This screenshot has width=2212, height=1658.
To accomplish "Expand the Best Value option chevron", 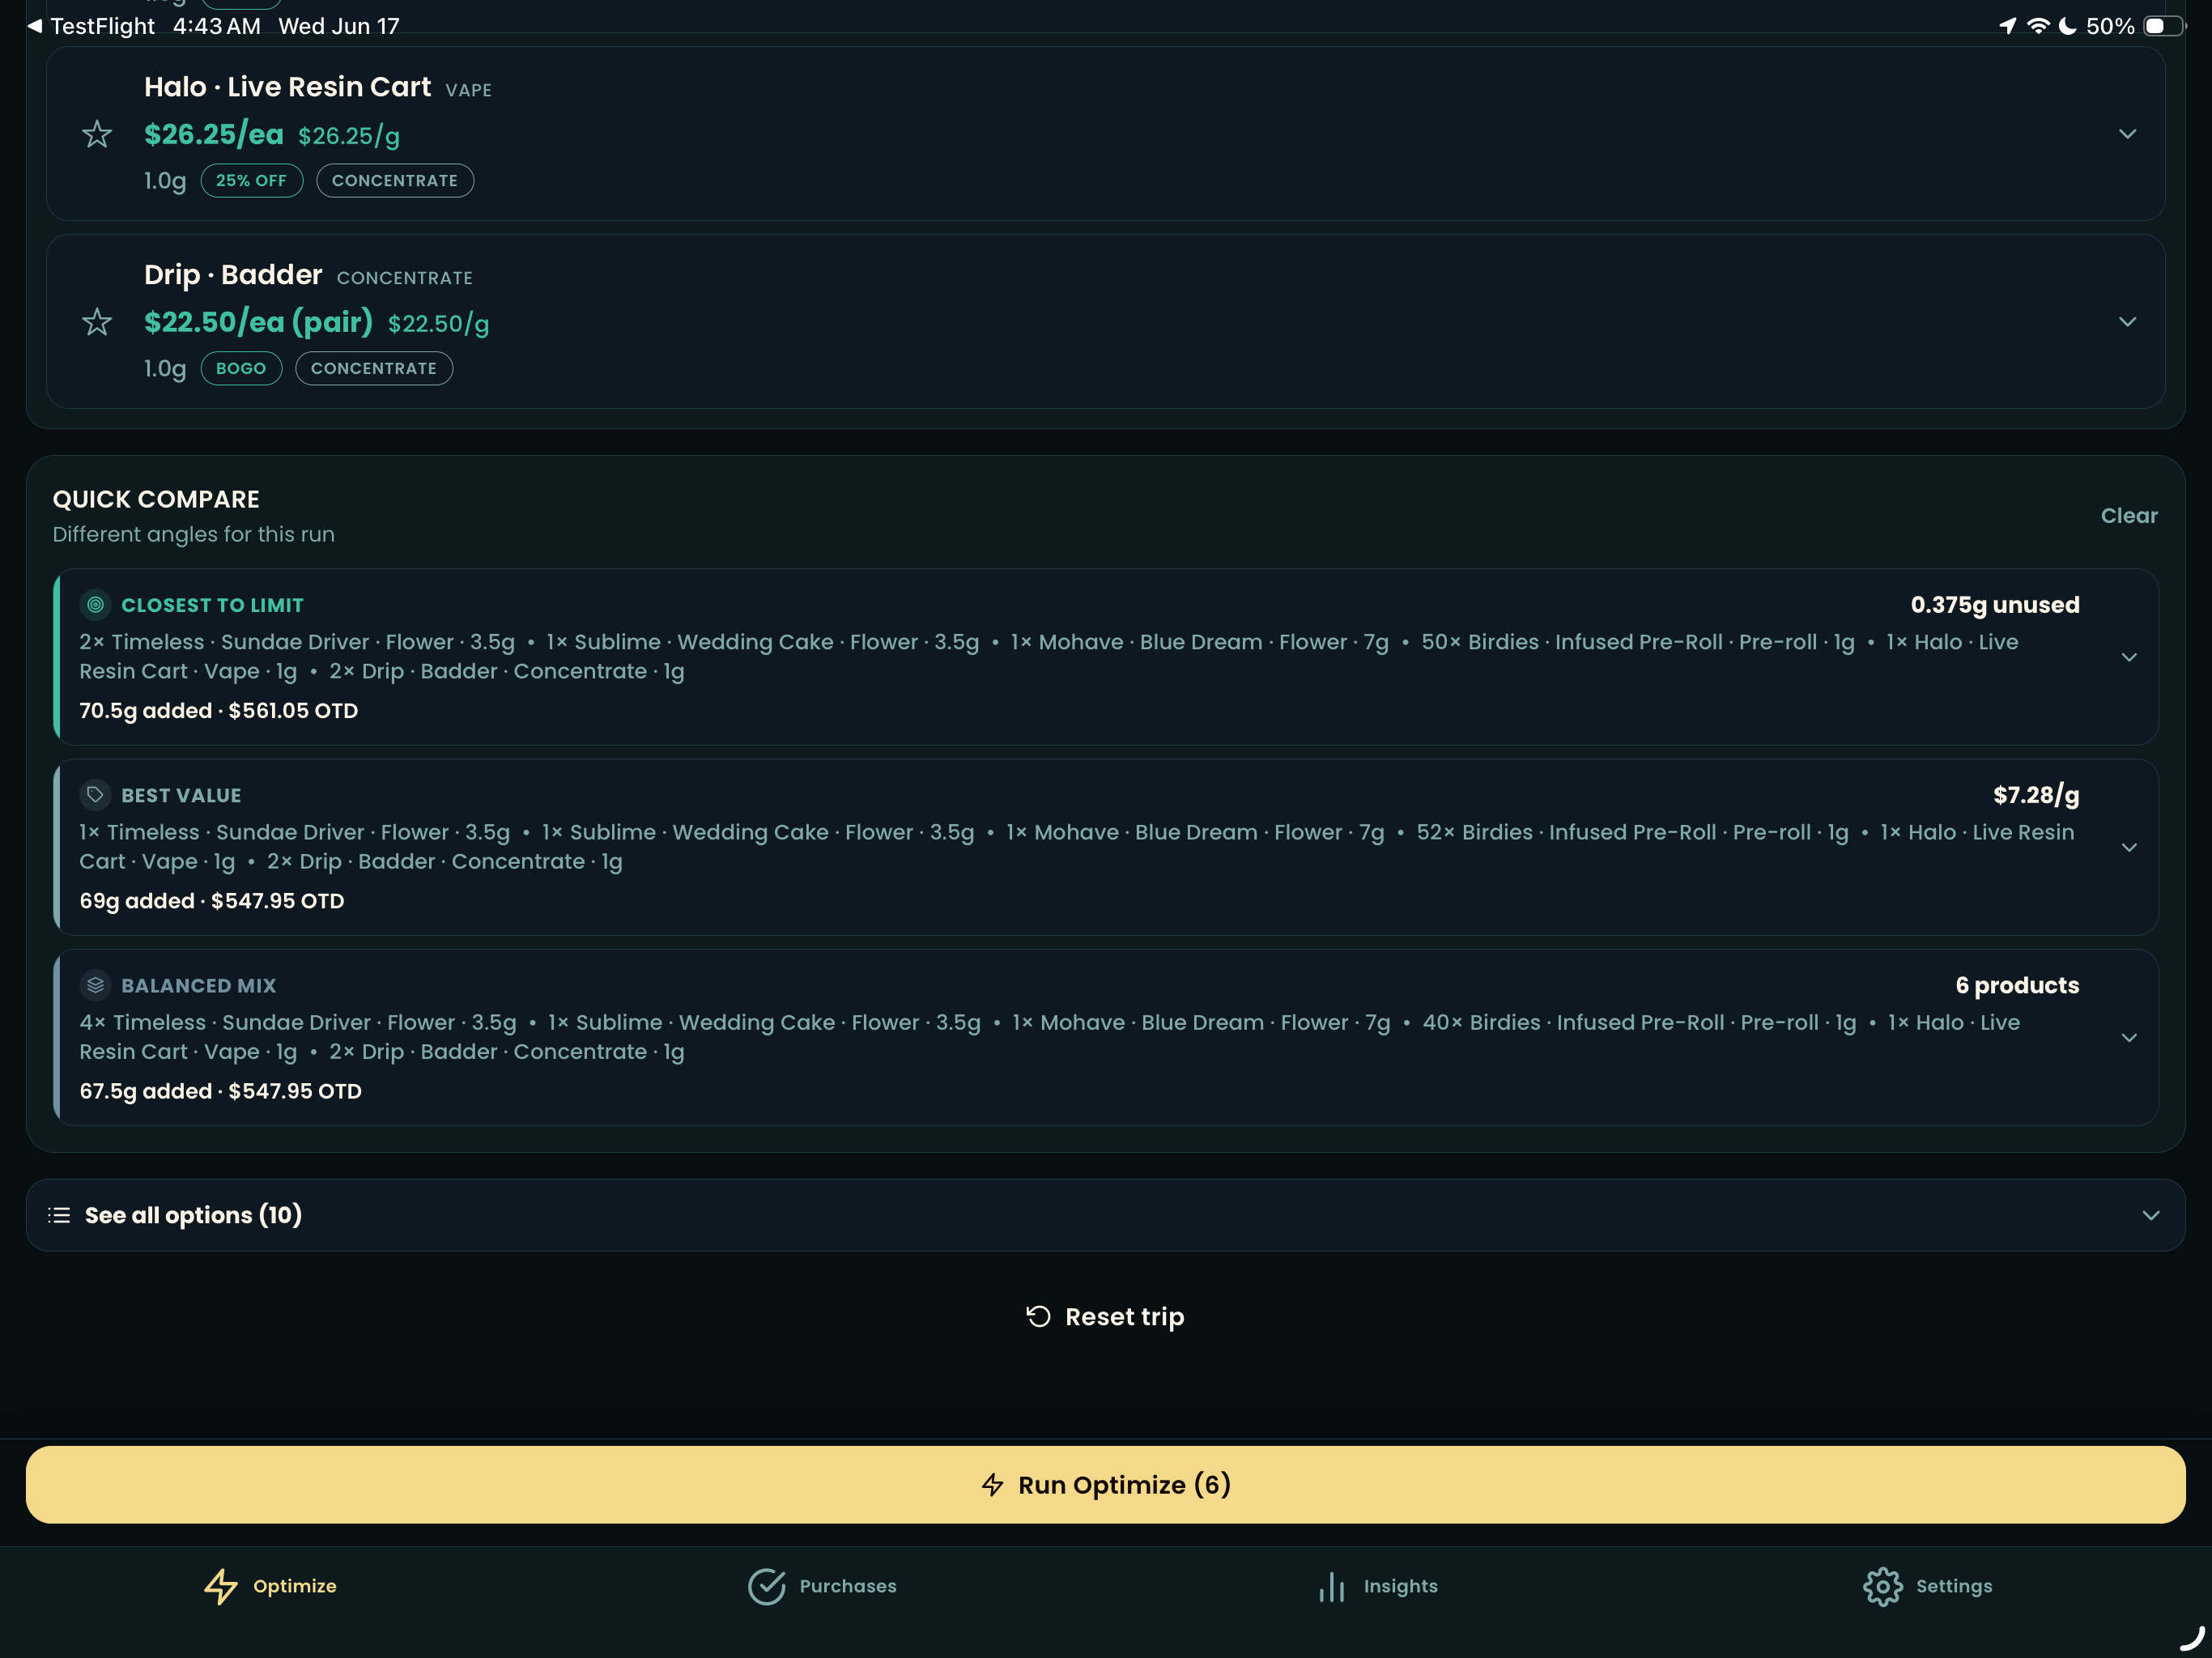I will tap(2129, 847).
